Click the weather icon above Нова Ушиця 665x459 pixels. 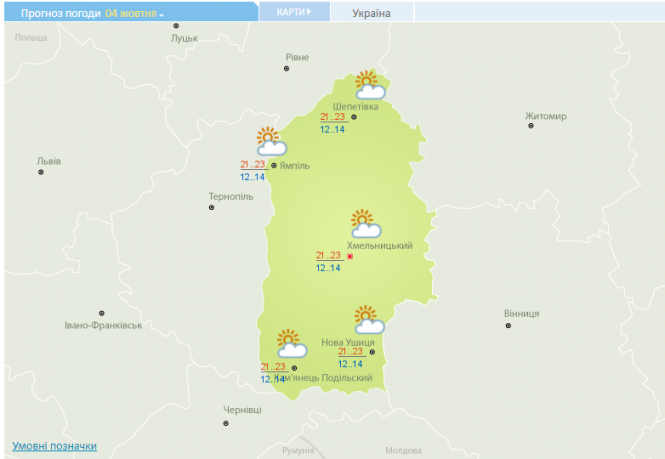coord(369,320)
